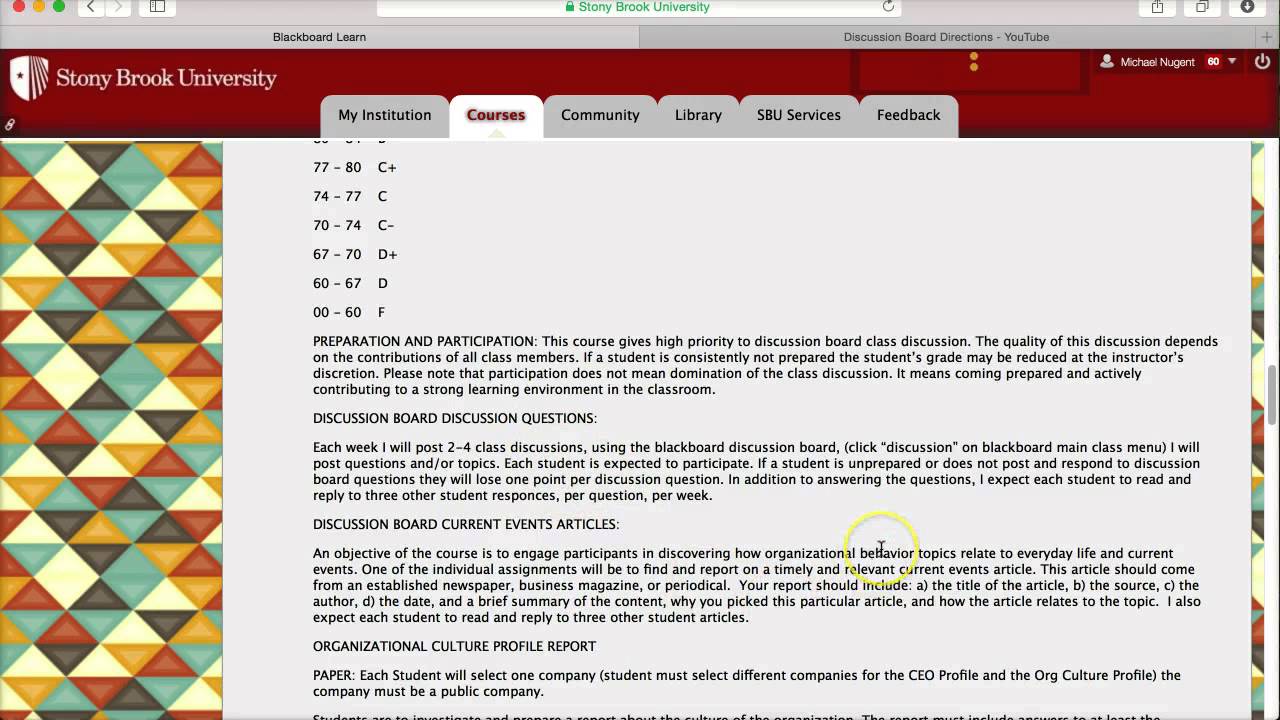The width and height of the screenshot is (1280, 720).
Task: Go forward with Safari forward arrow
Action: point(119,7)
